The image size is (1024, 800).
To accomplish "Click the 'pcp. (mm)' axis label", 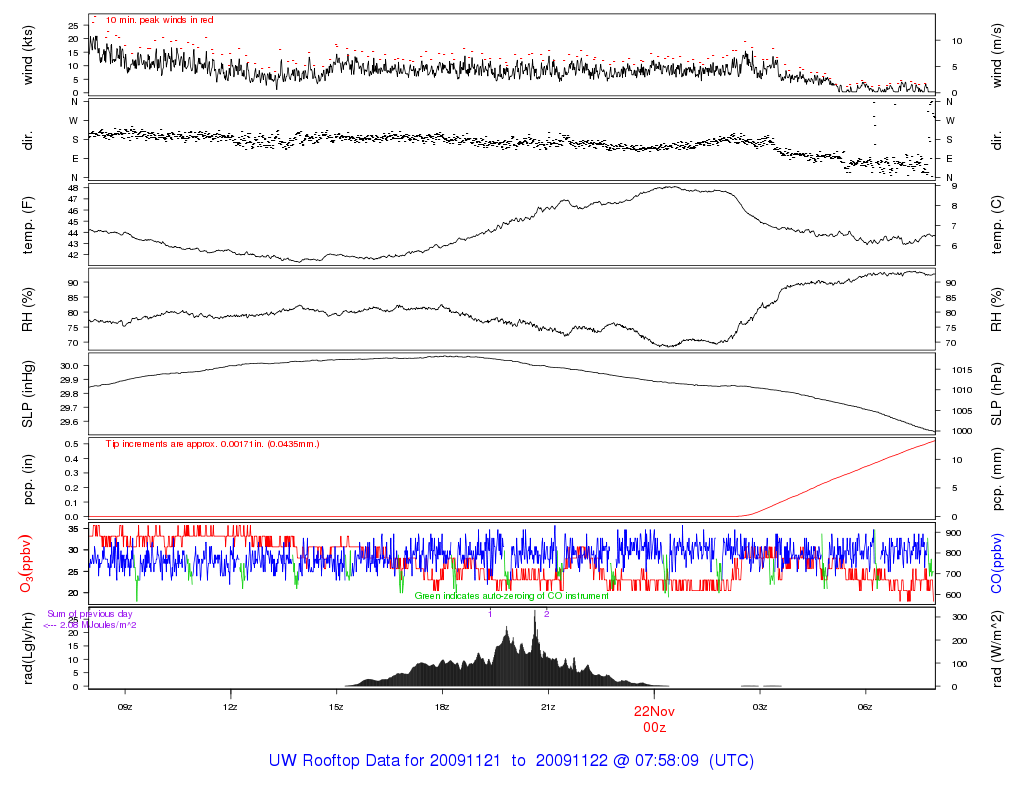I will pyautogui.click(x=996, y=479).
